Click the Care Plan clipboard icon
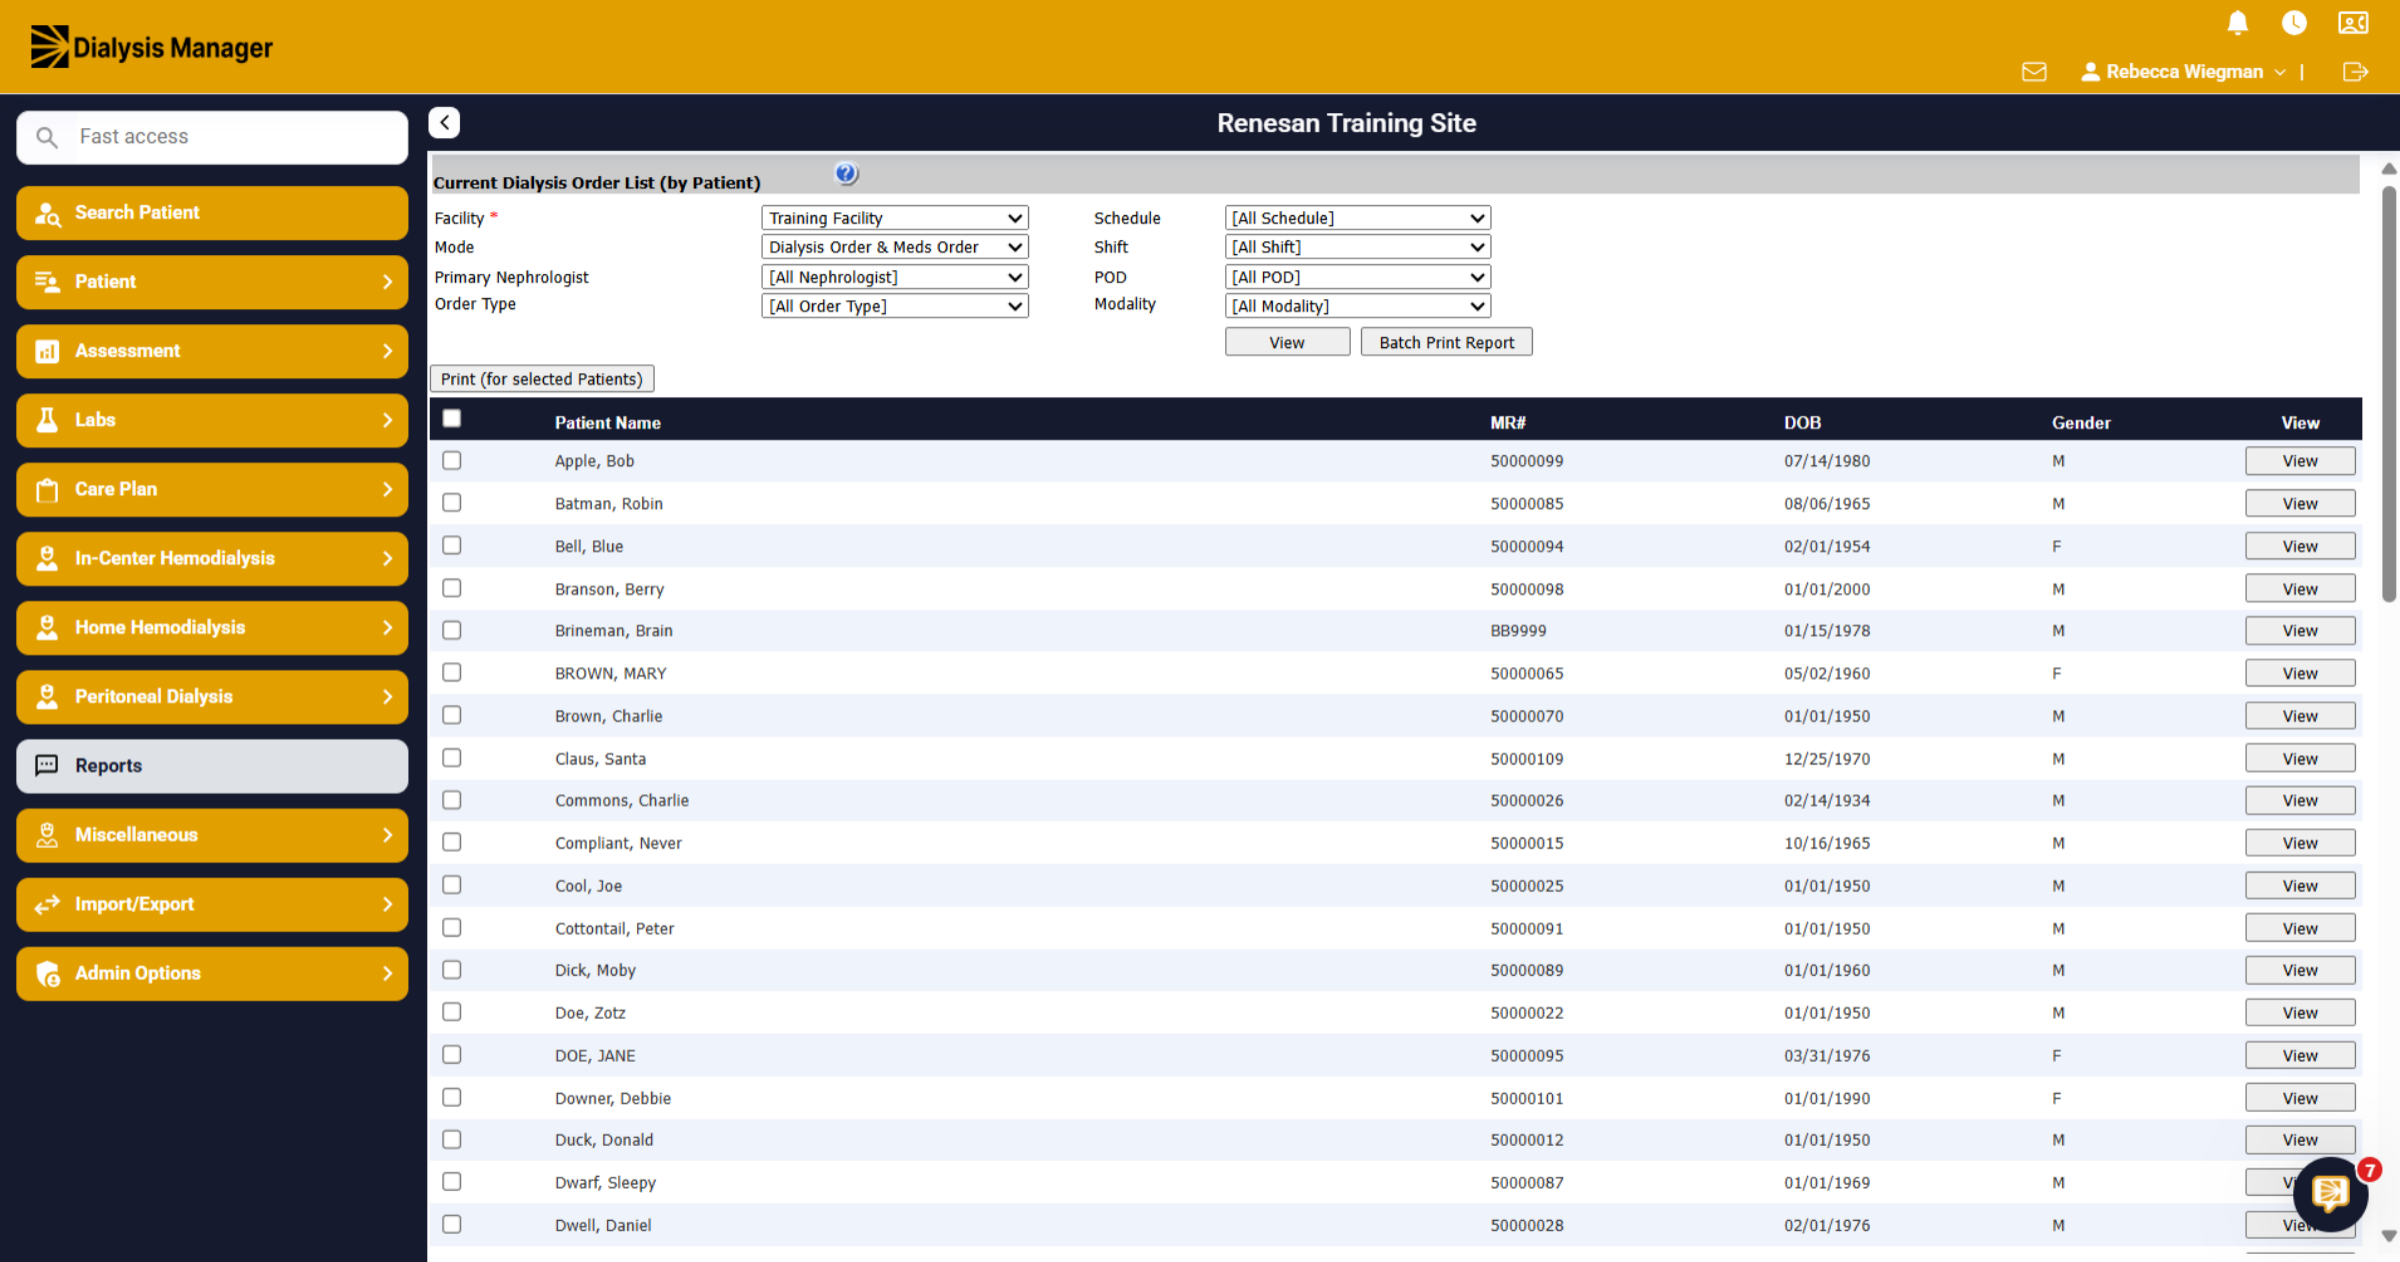Image resolution: width=2400 pixels, height=1262 pixels. pos(47,490)
